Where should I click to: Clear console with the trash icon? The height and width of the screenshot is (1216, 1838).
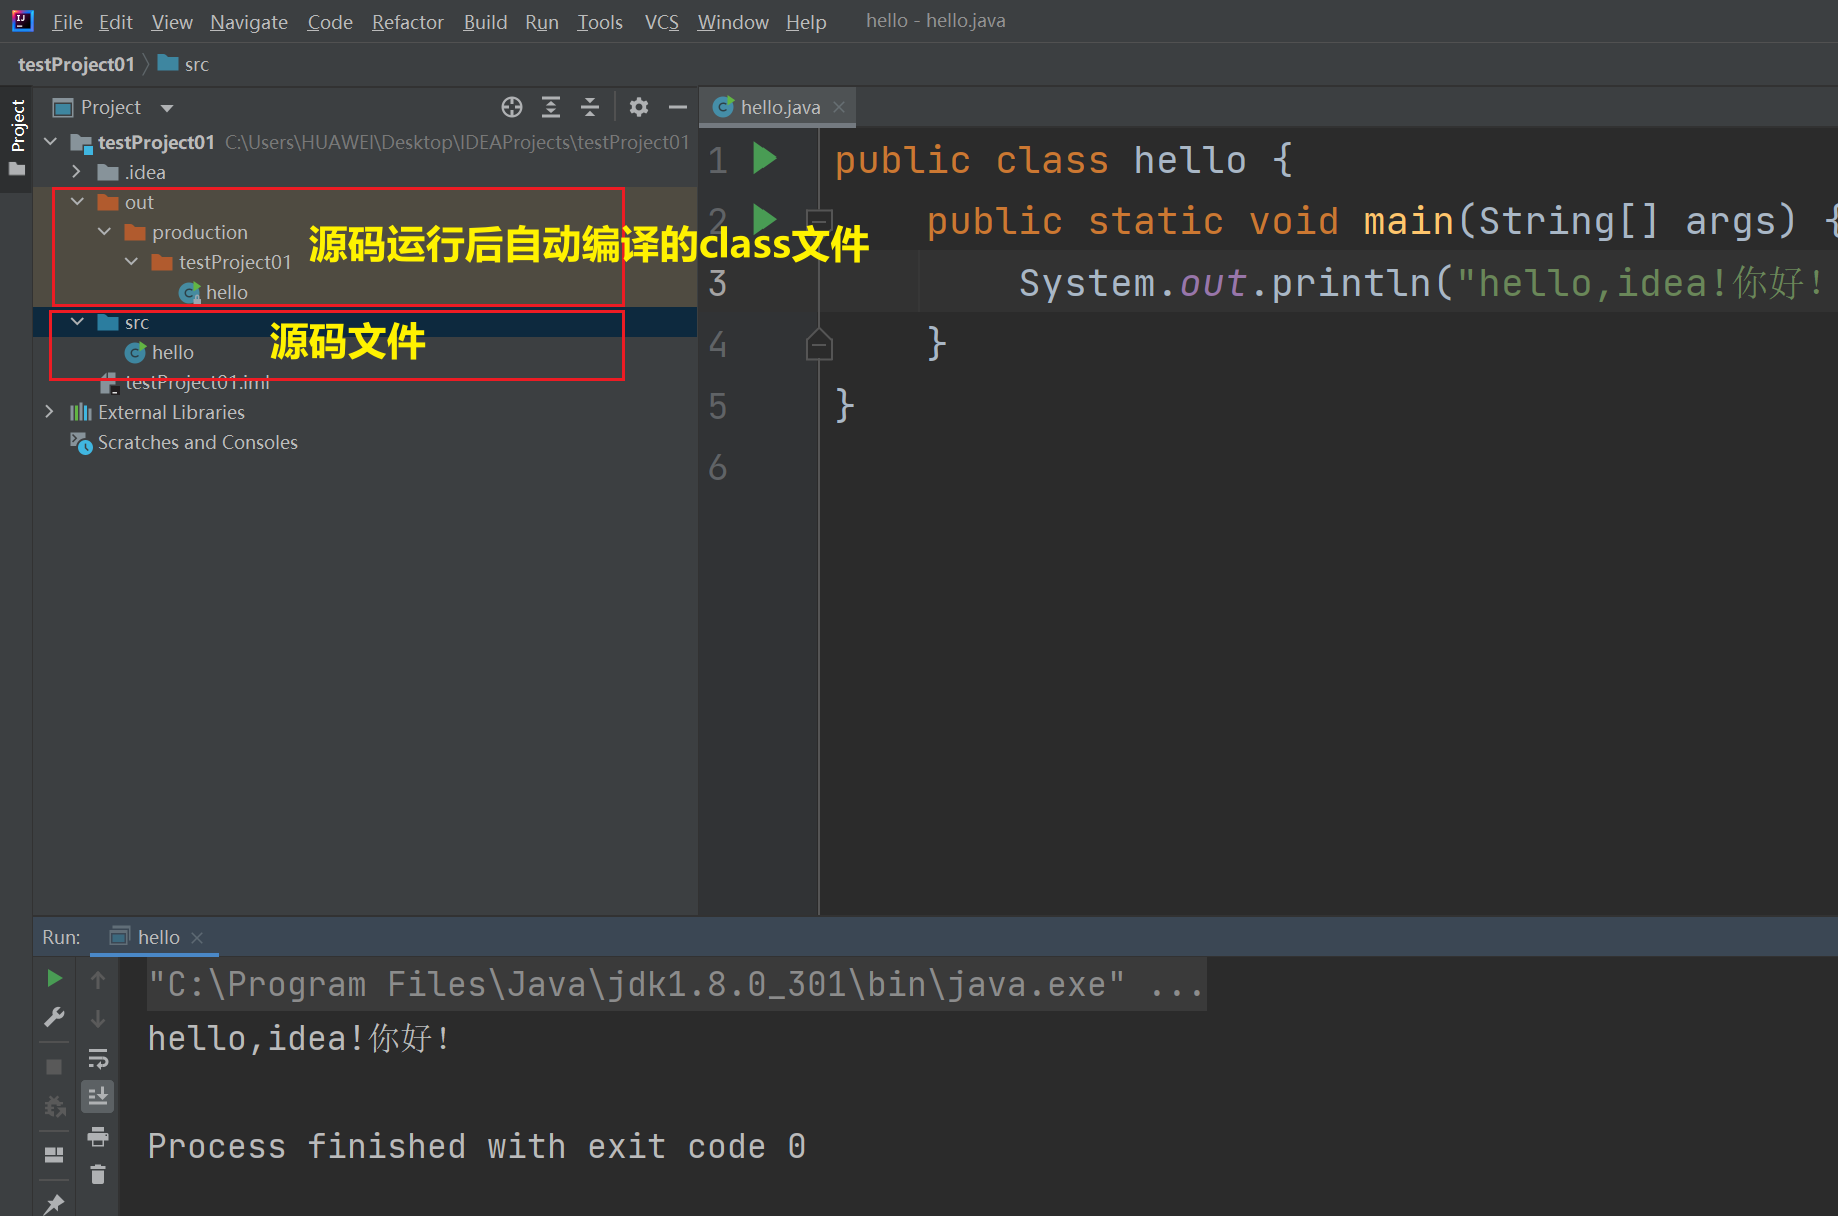[x=98, y=1174]
